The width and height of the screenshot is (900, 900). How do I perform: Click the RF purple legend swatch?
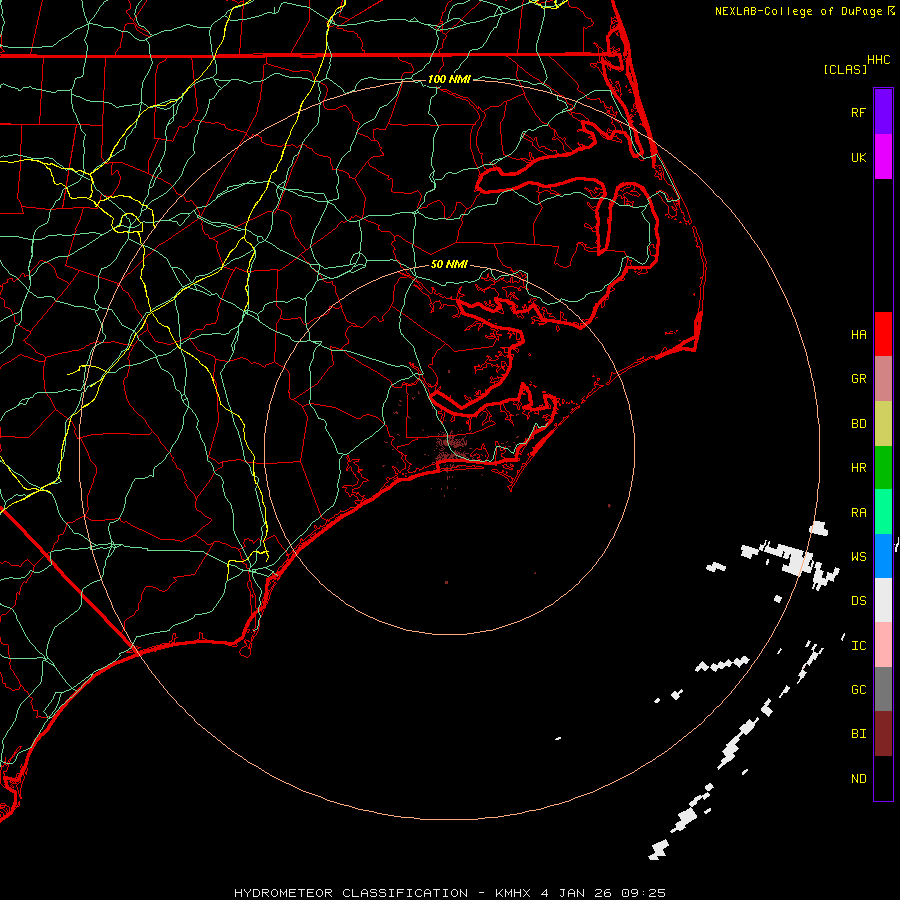[883, 112]
